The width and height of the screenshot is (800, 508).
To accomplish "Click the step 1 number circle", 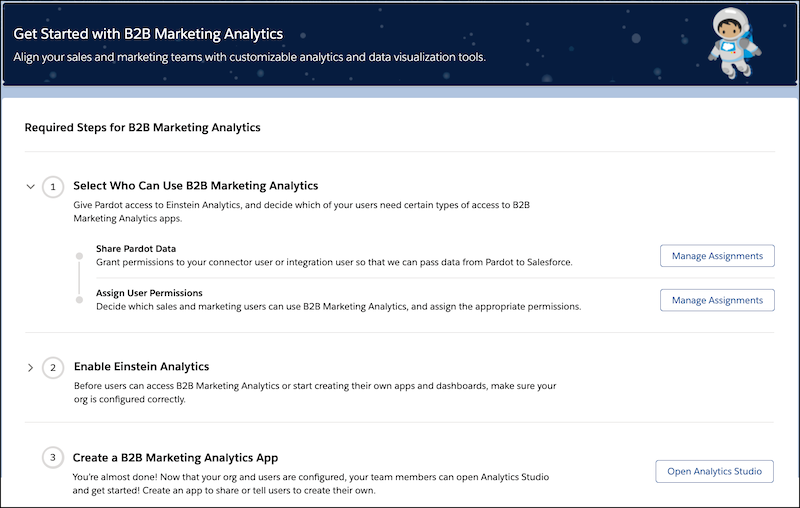I will click(x=53, y=187).
